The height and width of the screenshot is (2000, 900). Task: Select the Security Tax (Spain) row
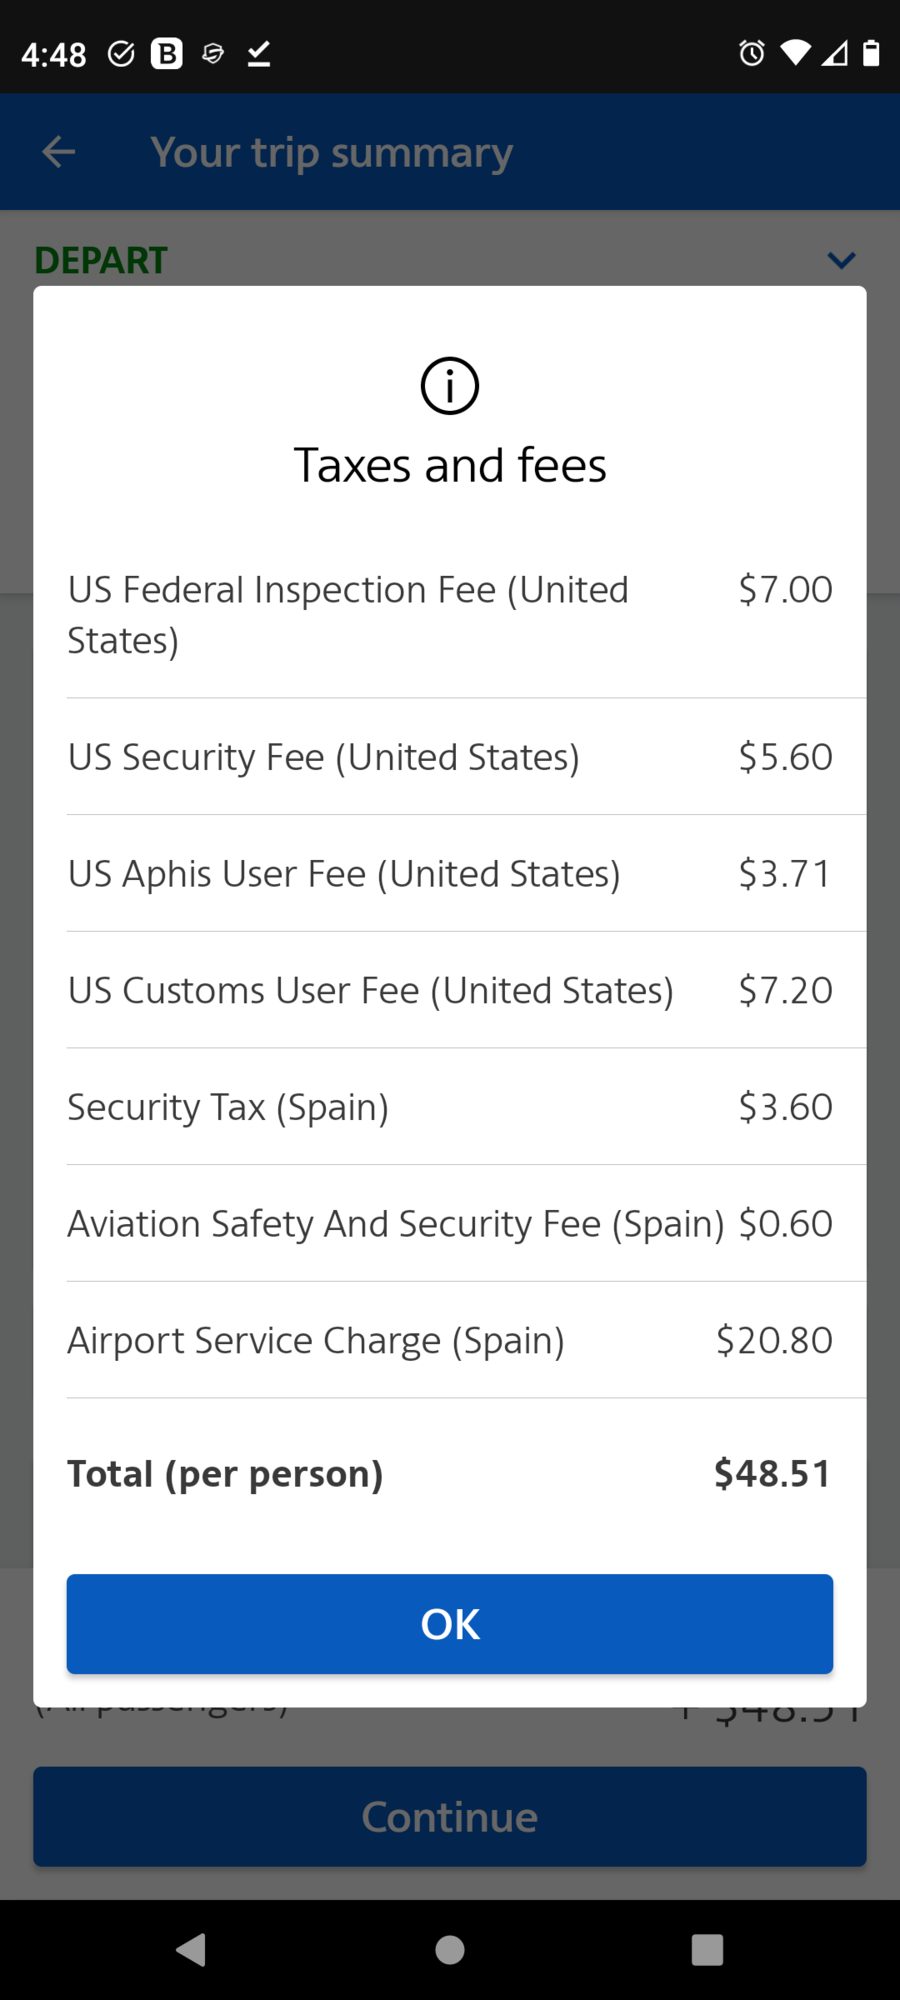click(450, 1107)
